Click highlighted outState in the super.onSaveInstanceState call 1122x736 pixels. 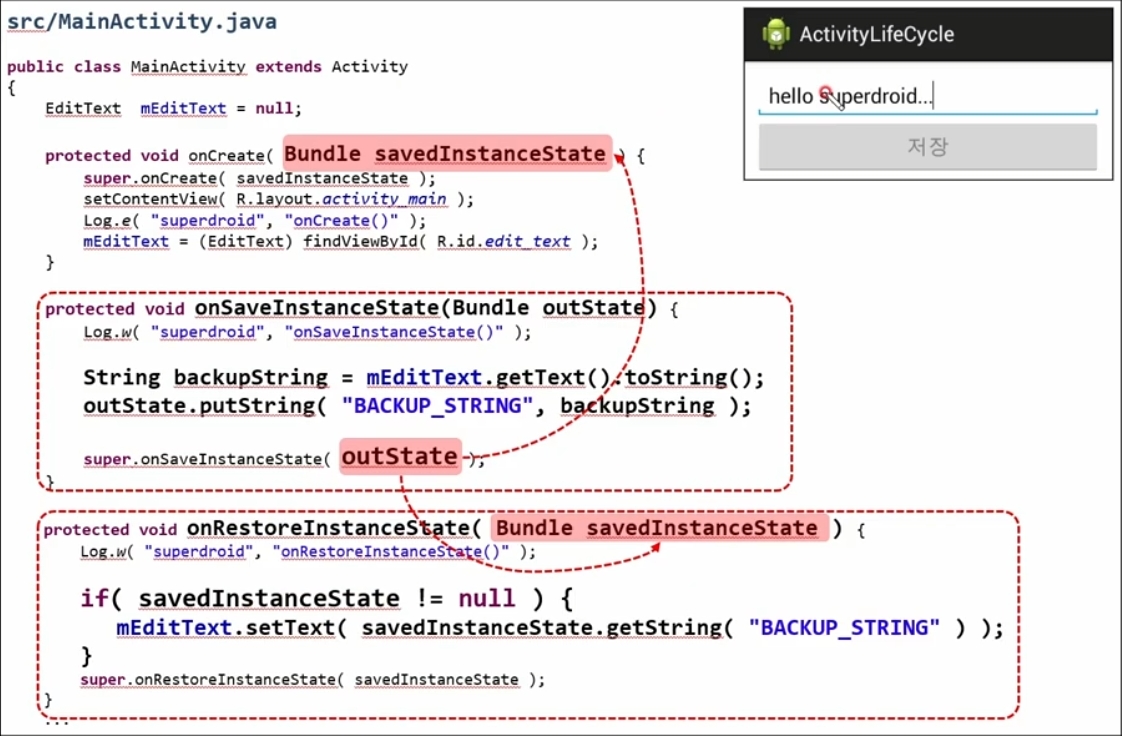tap(400, 456)
